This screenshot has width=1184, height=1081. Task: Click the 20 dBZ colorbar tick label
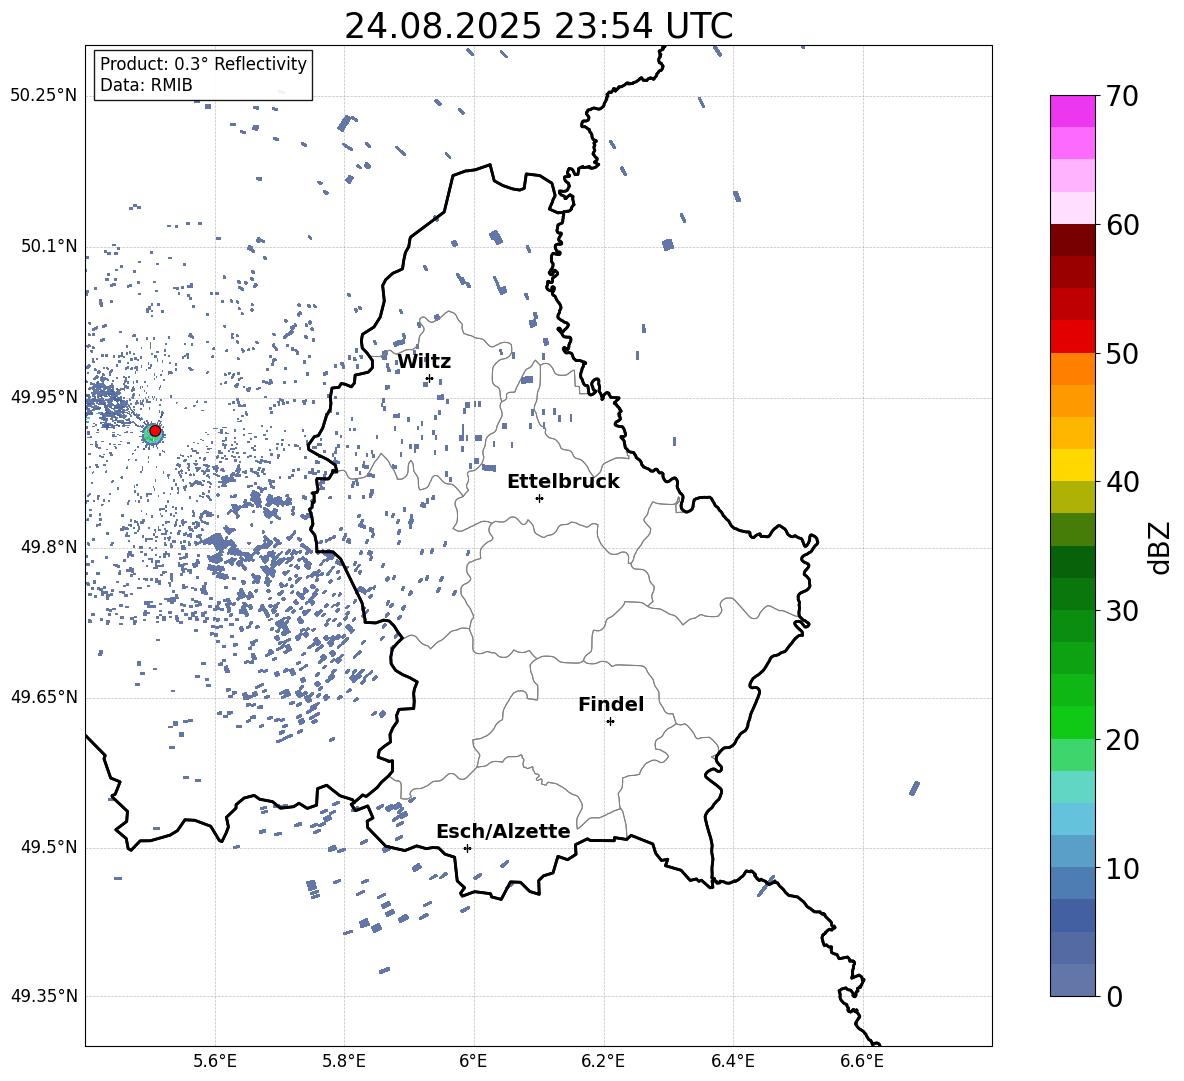click(x=1122, y=740)
